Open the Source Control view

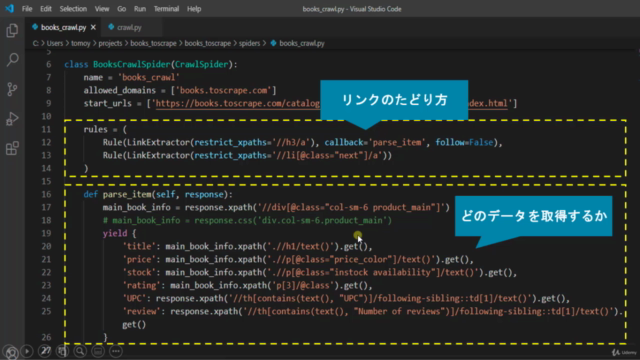click(x=12, y=89)
